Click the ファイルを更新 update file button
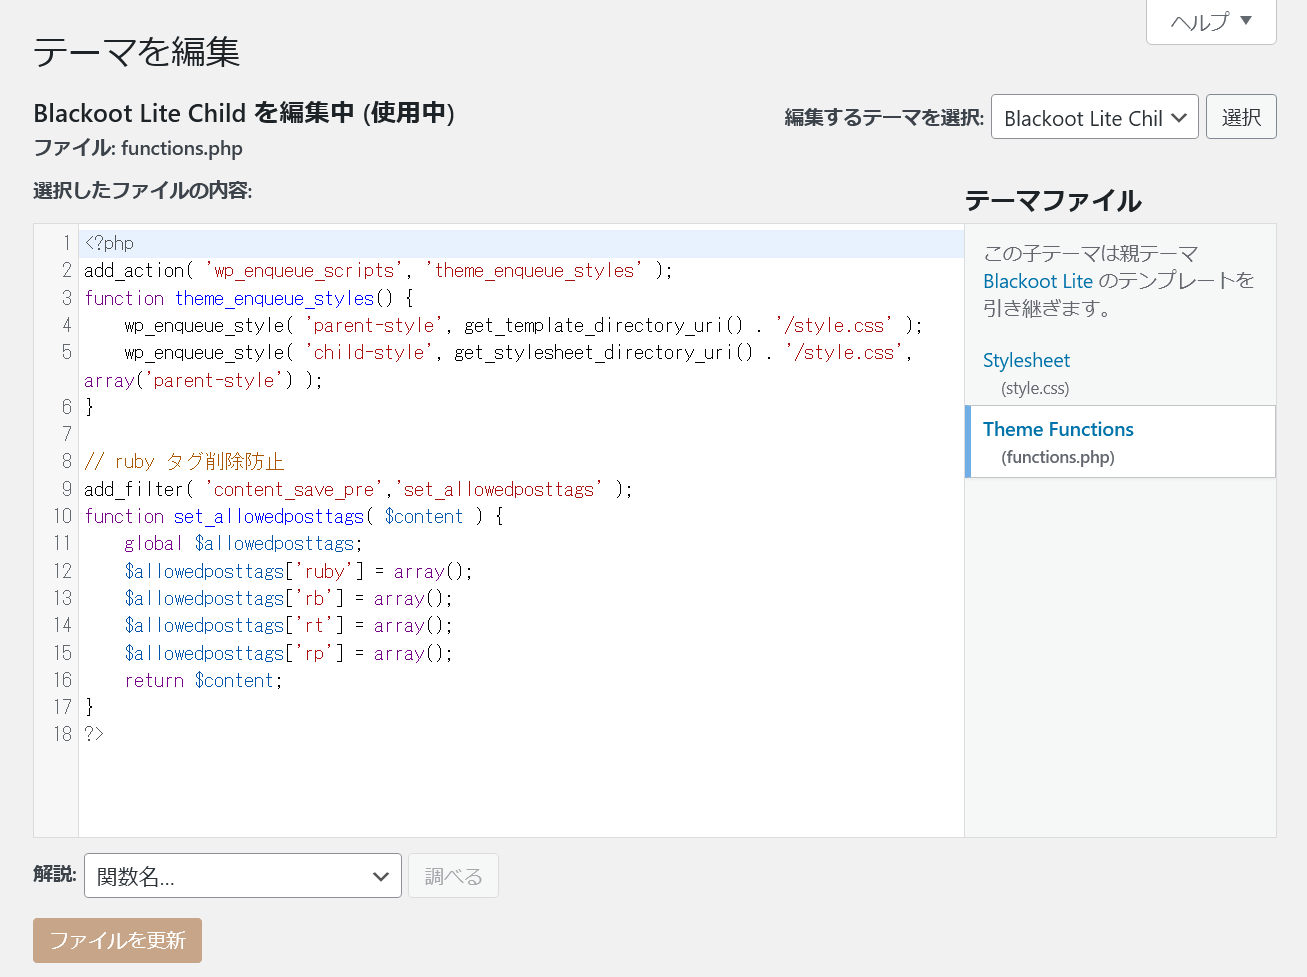Screen dimensions: 1307x977 pyautogui.click(x=118, y=940)
